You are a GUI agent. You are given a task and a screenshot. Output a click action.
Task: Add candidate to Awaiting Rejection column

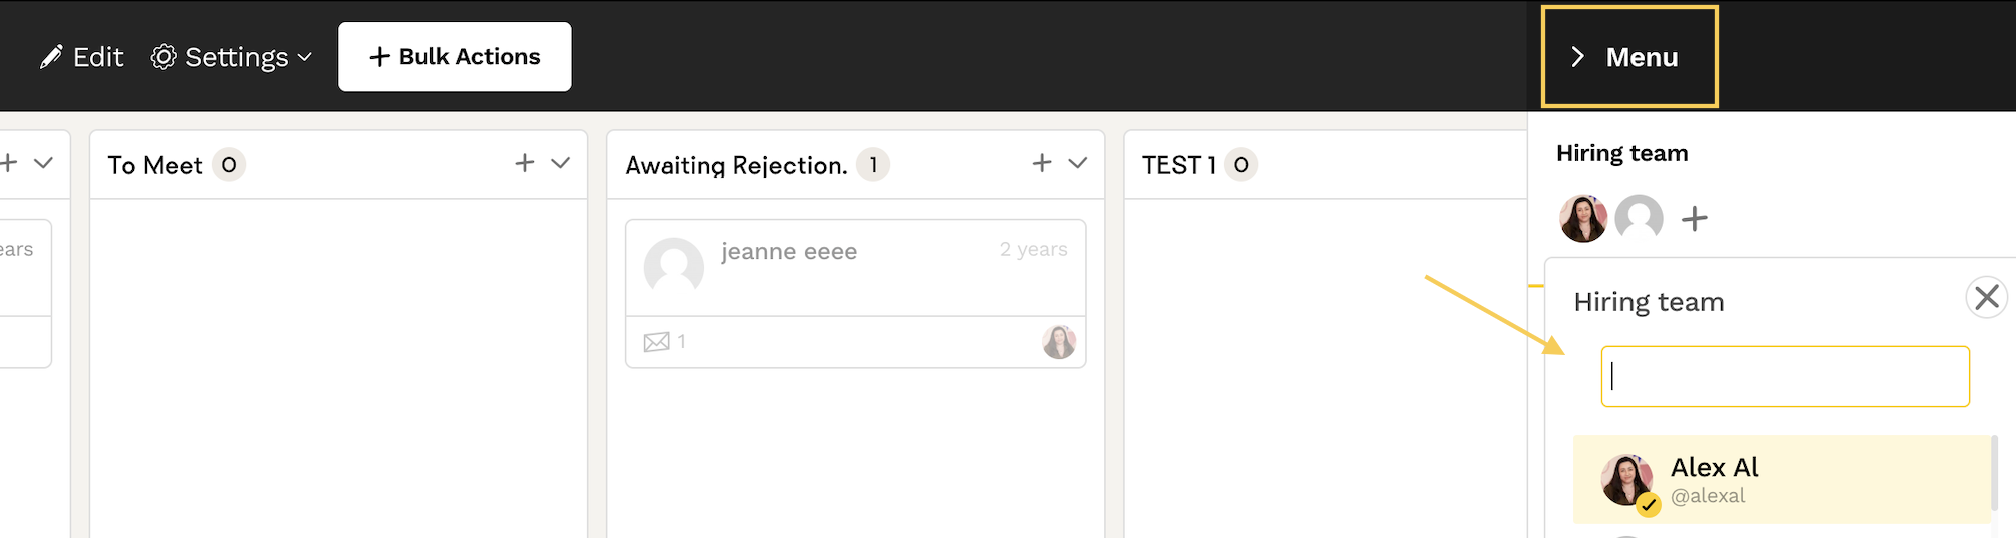pyautogui.click(x=1042, y=163)
